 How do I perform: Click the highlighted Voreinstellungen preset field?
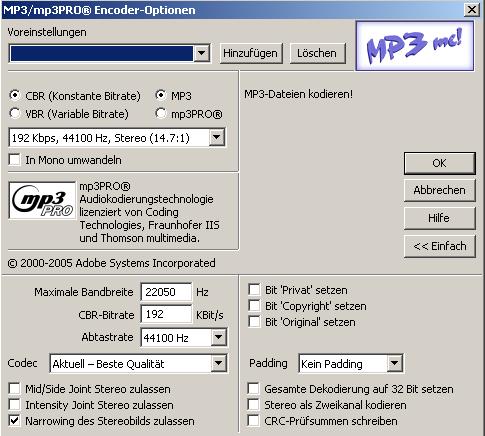coord(102,53)
